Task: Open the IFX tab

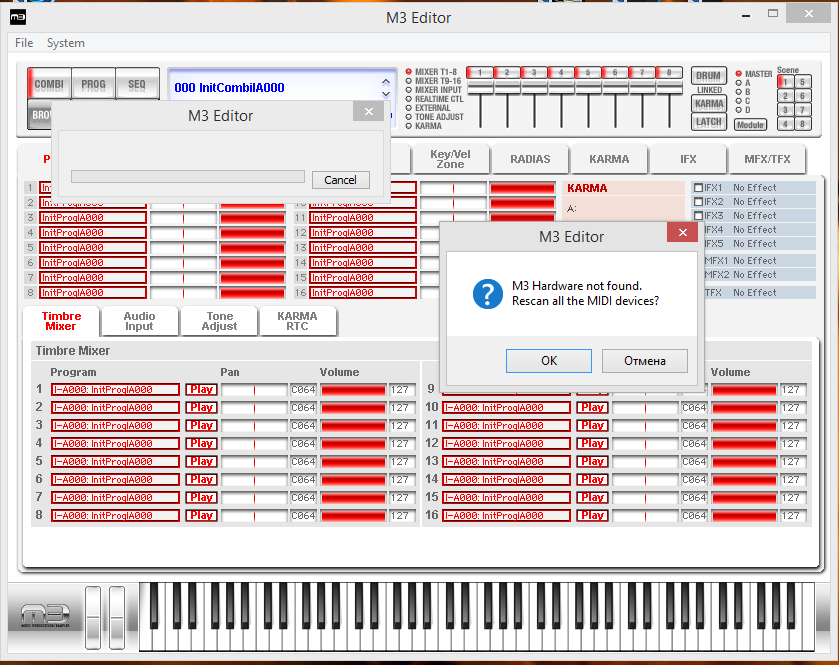Action: (688, 159)
